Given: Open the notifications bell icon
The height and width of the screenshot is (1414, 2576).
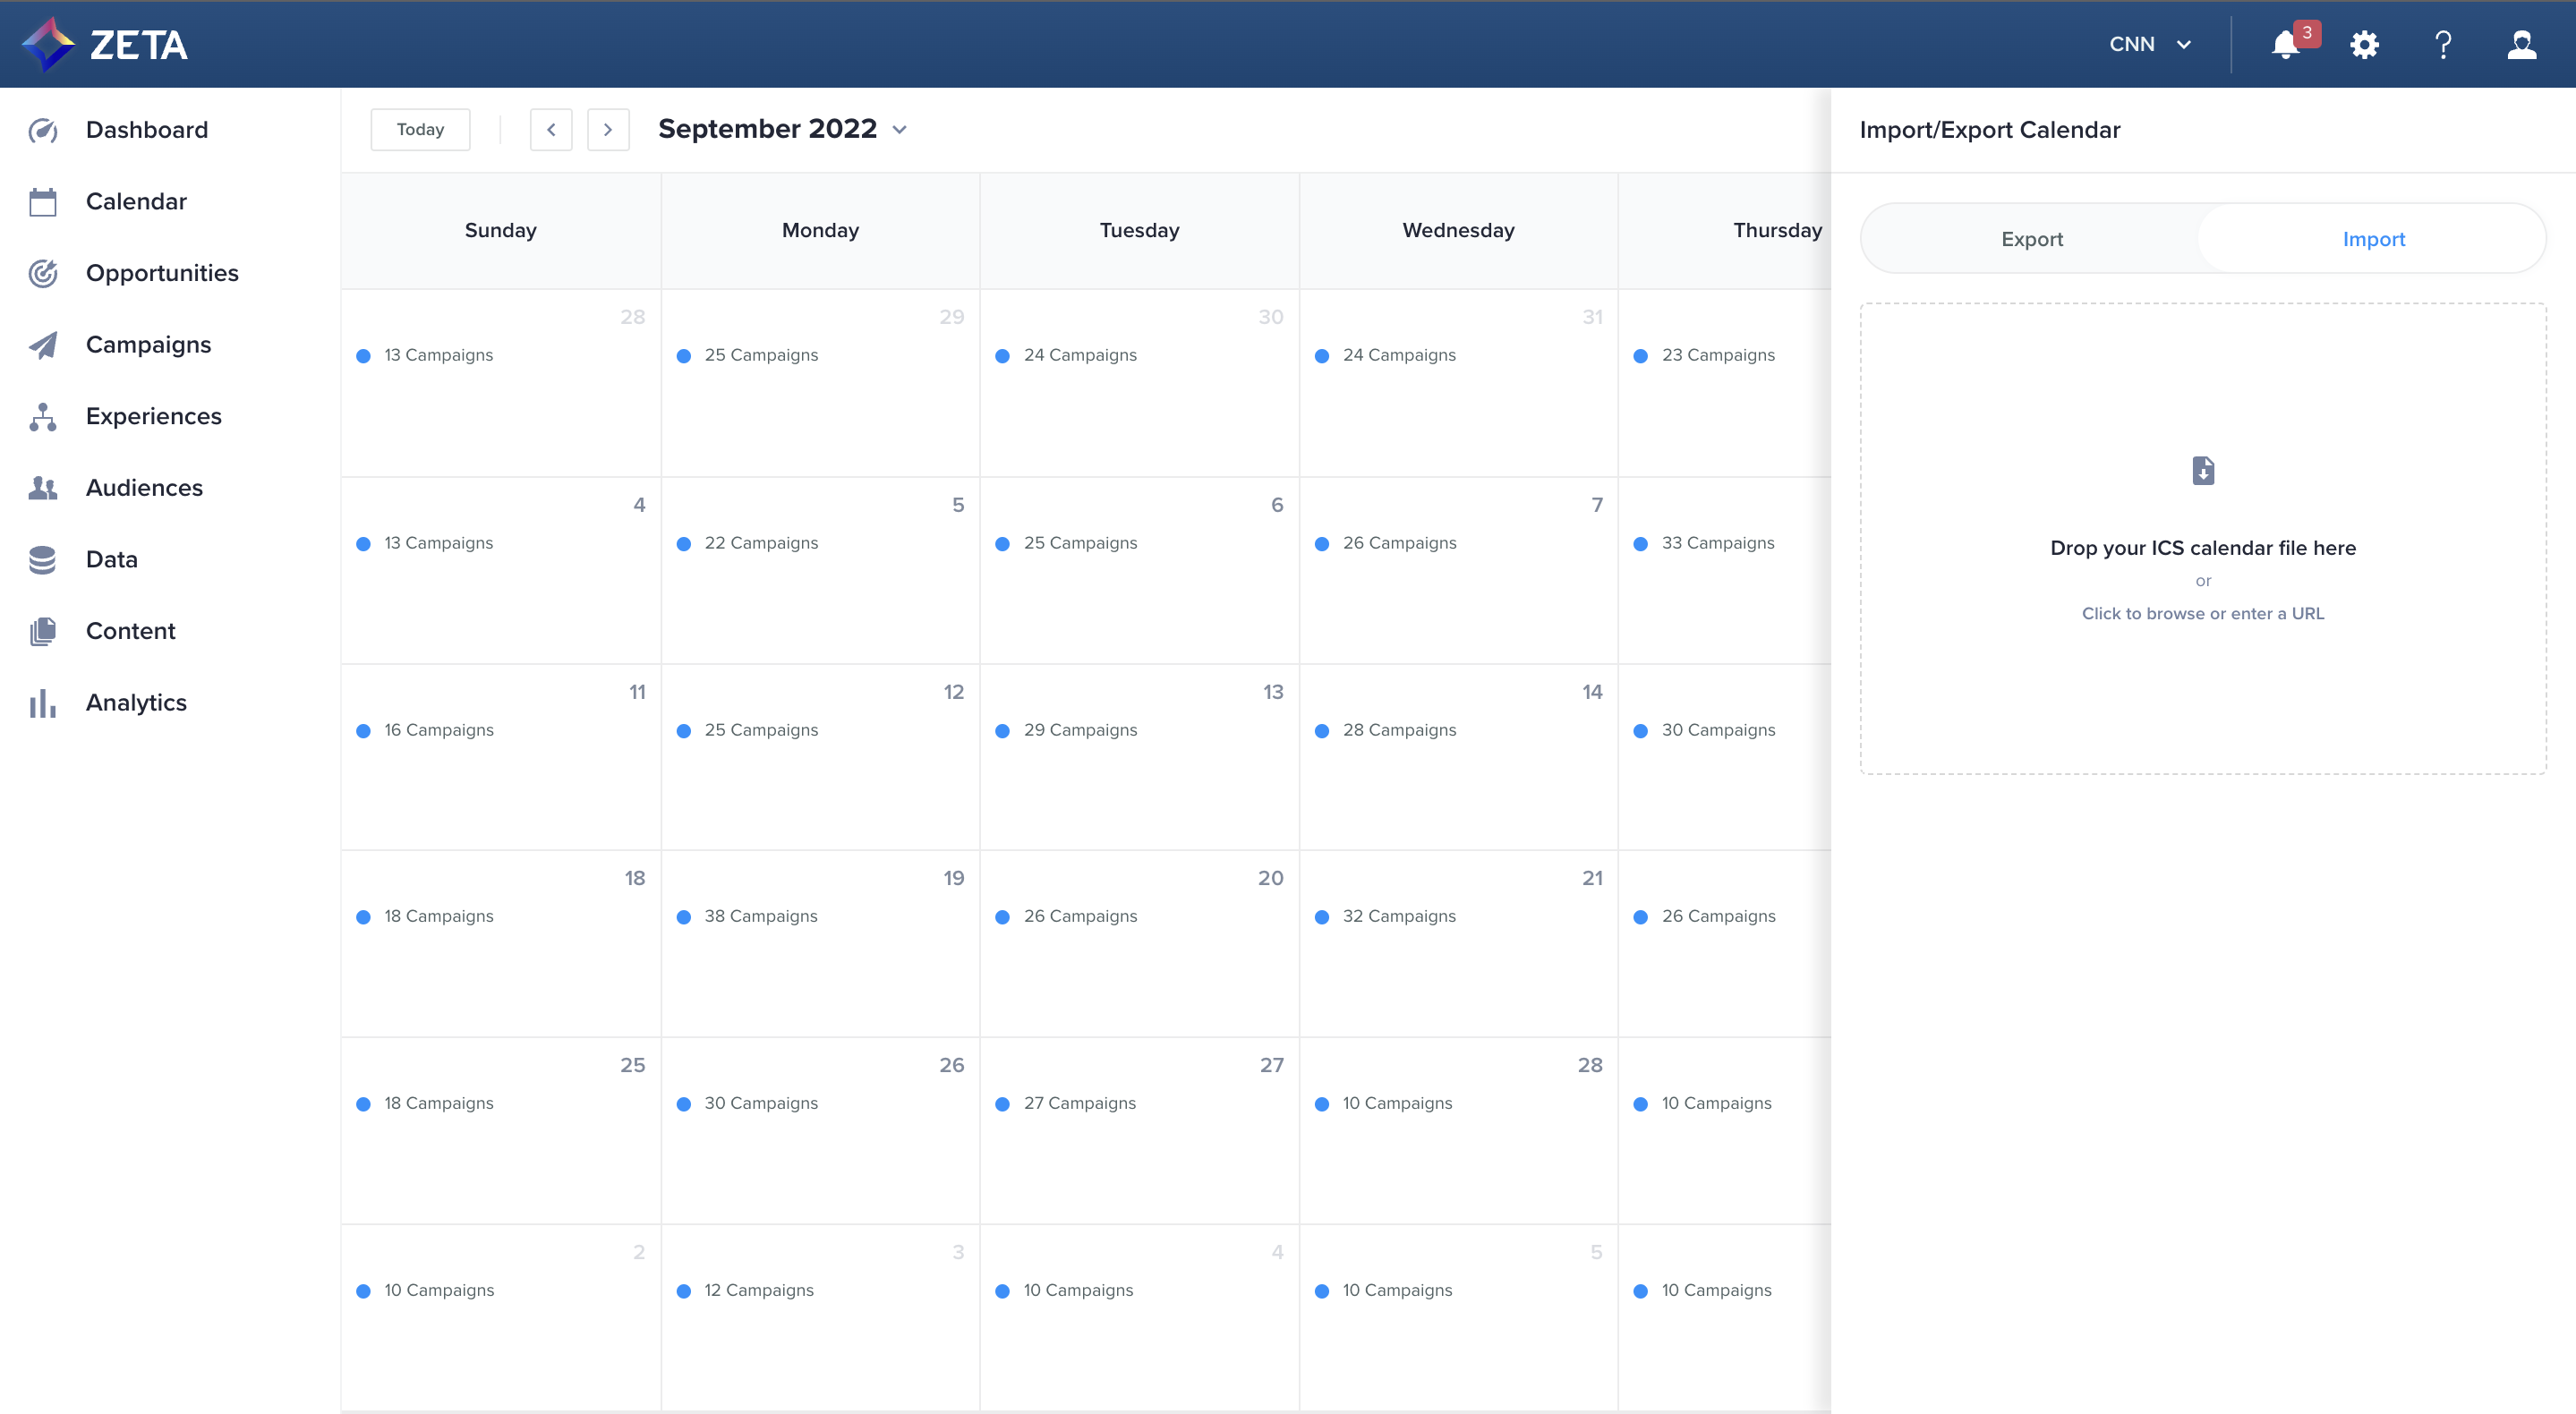Looking at the screenshot, I should (x=2284, y=45).
